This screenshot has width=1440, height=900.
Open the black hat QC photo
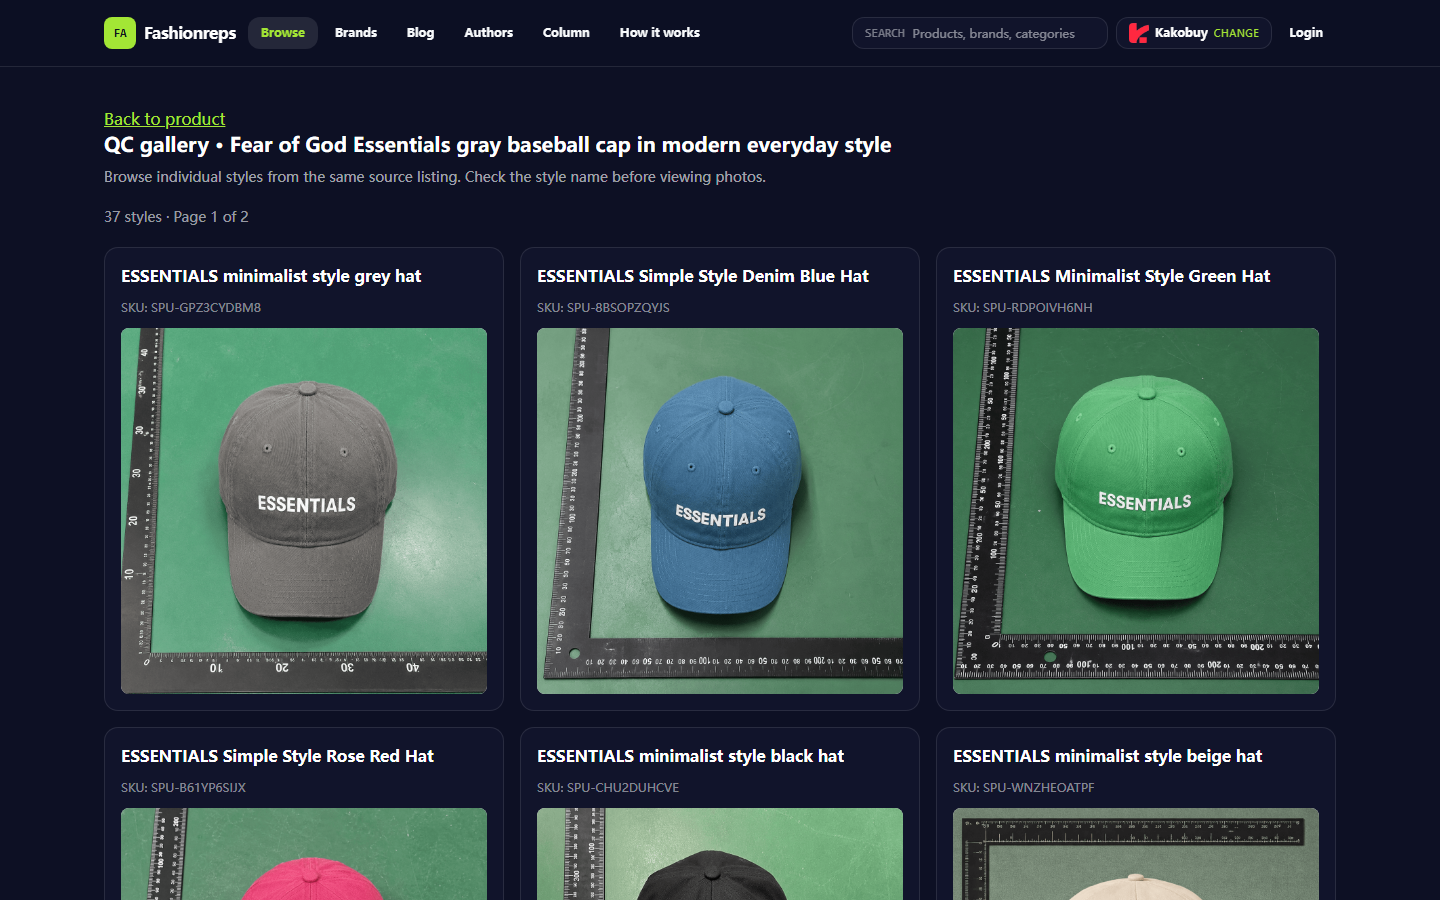pyautogui.click(x=720, y=854)
